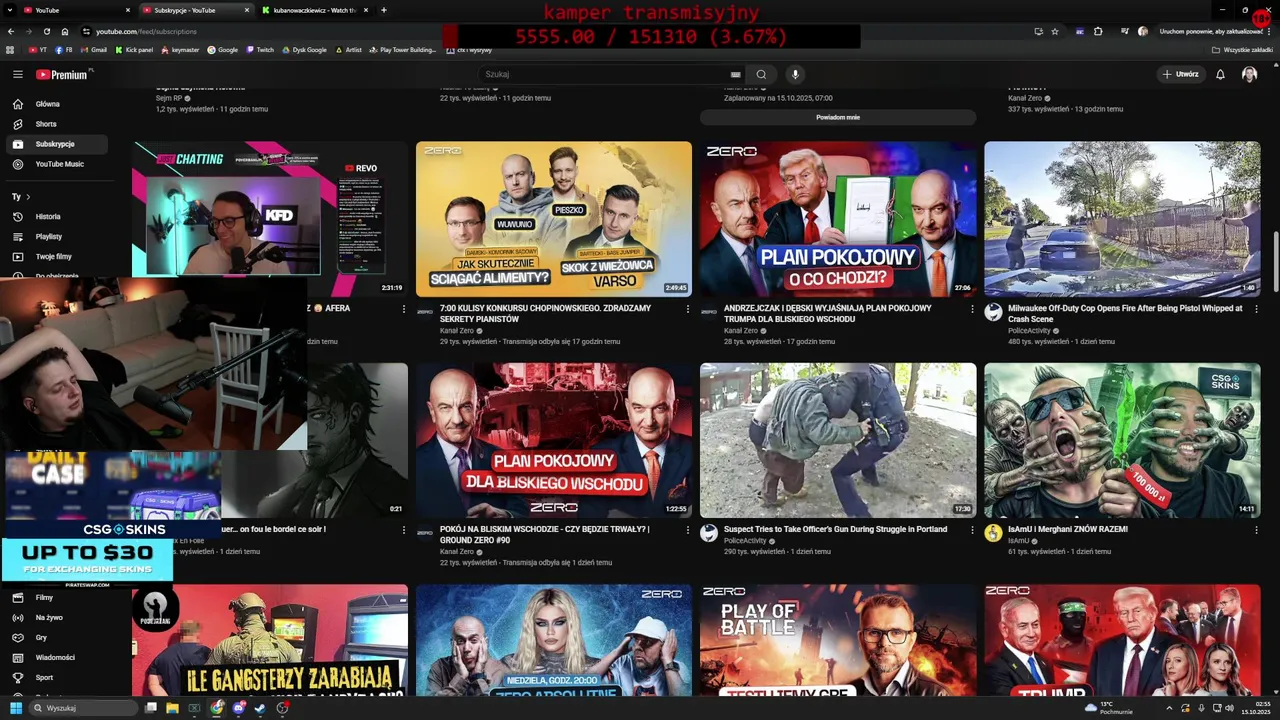Open the Kanał Zero channel under Kulisy Konkursu
This screenshot has height=720, width=1280.
[x=457, y=330]
